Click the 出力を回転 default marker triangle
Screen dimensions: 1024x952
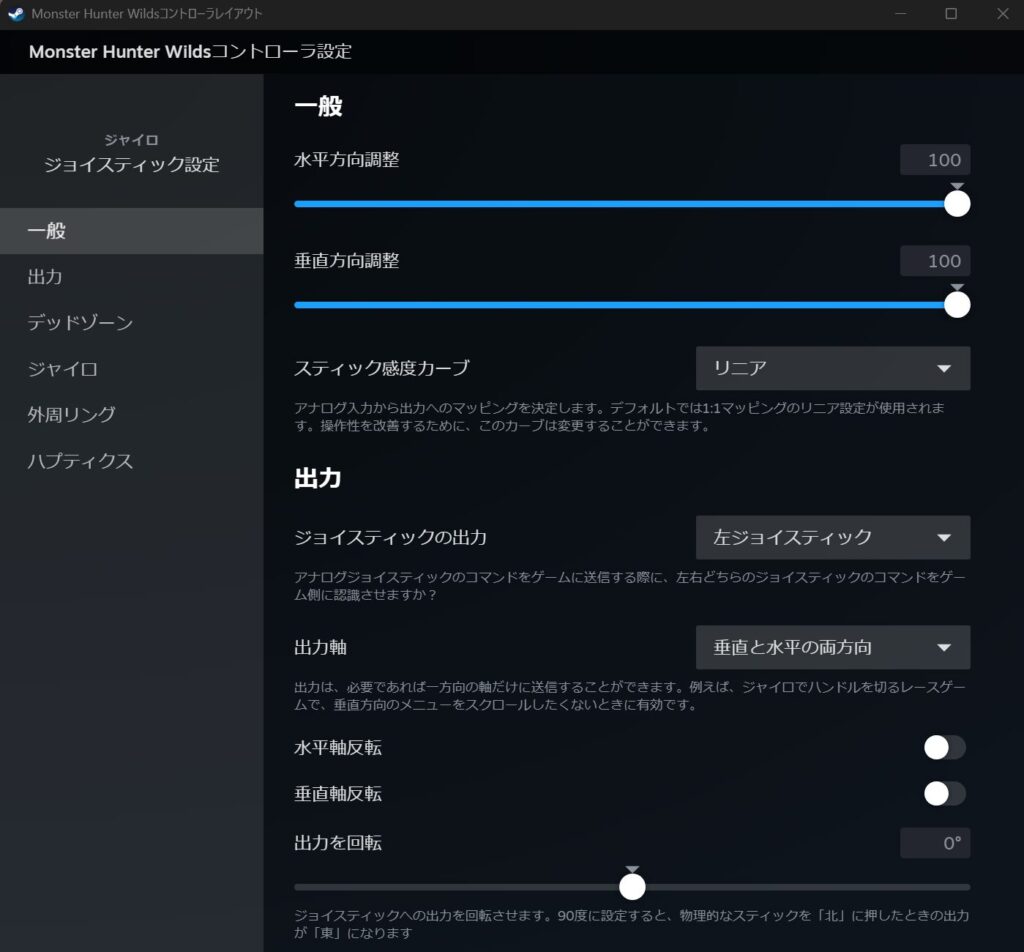click(x=632, y=869)
